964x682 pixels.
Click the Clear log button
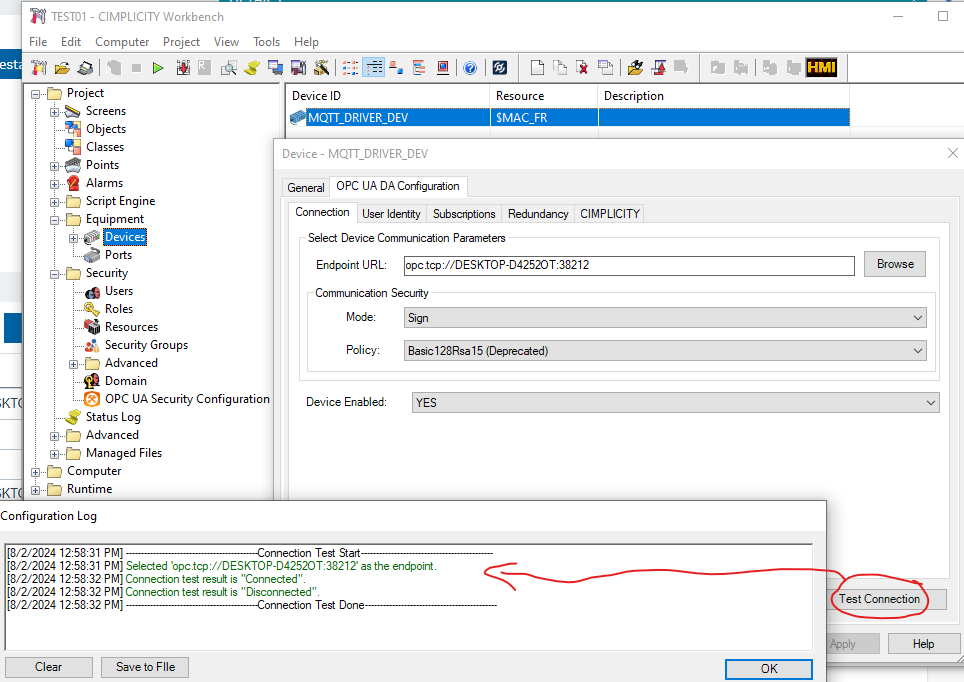[x=49, y=667]
